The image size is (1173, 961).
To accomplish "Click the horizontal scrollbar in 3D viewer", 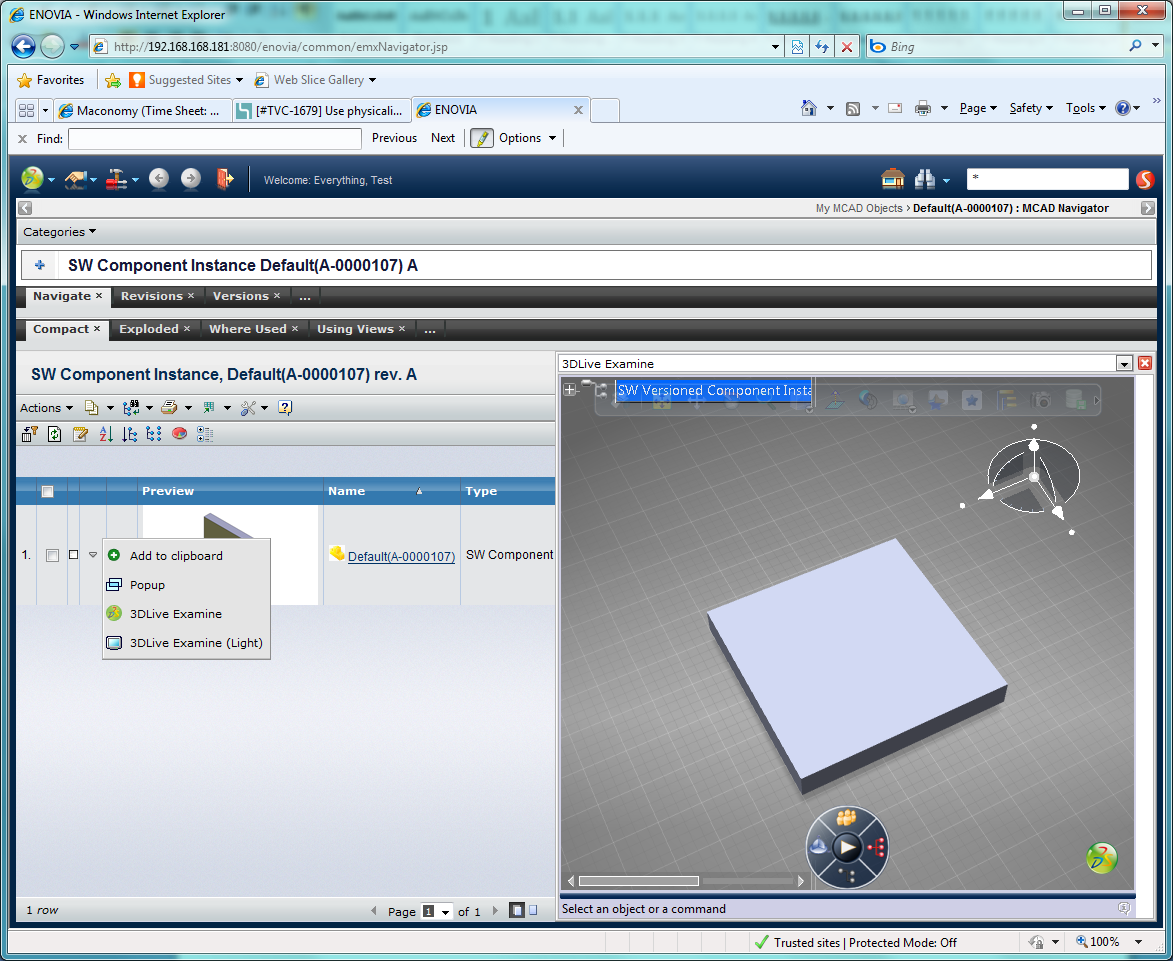I will pos(638,881).
